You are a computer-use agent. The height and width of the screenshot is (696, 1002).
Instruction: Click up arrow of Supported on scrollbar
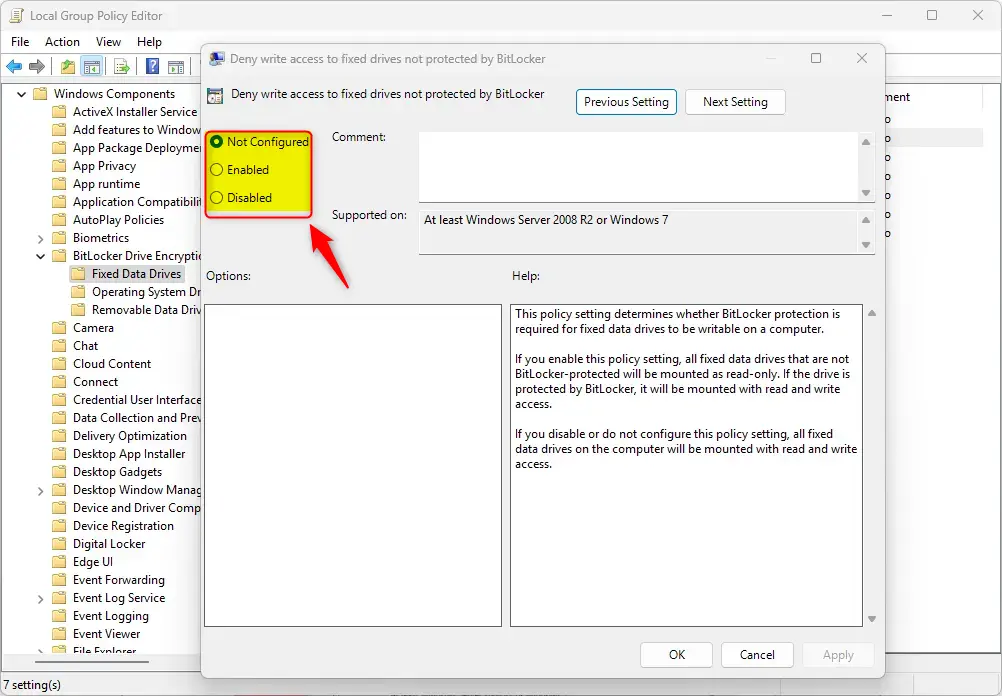pyautogui.click(x=866, y=220)
